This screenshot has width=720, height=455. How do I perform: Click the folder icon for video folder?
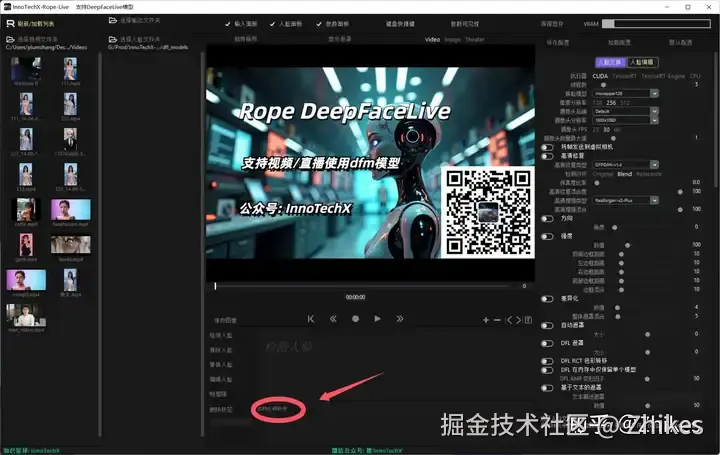10,39
